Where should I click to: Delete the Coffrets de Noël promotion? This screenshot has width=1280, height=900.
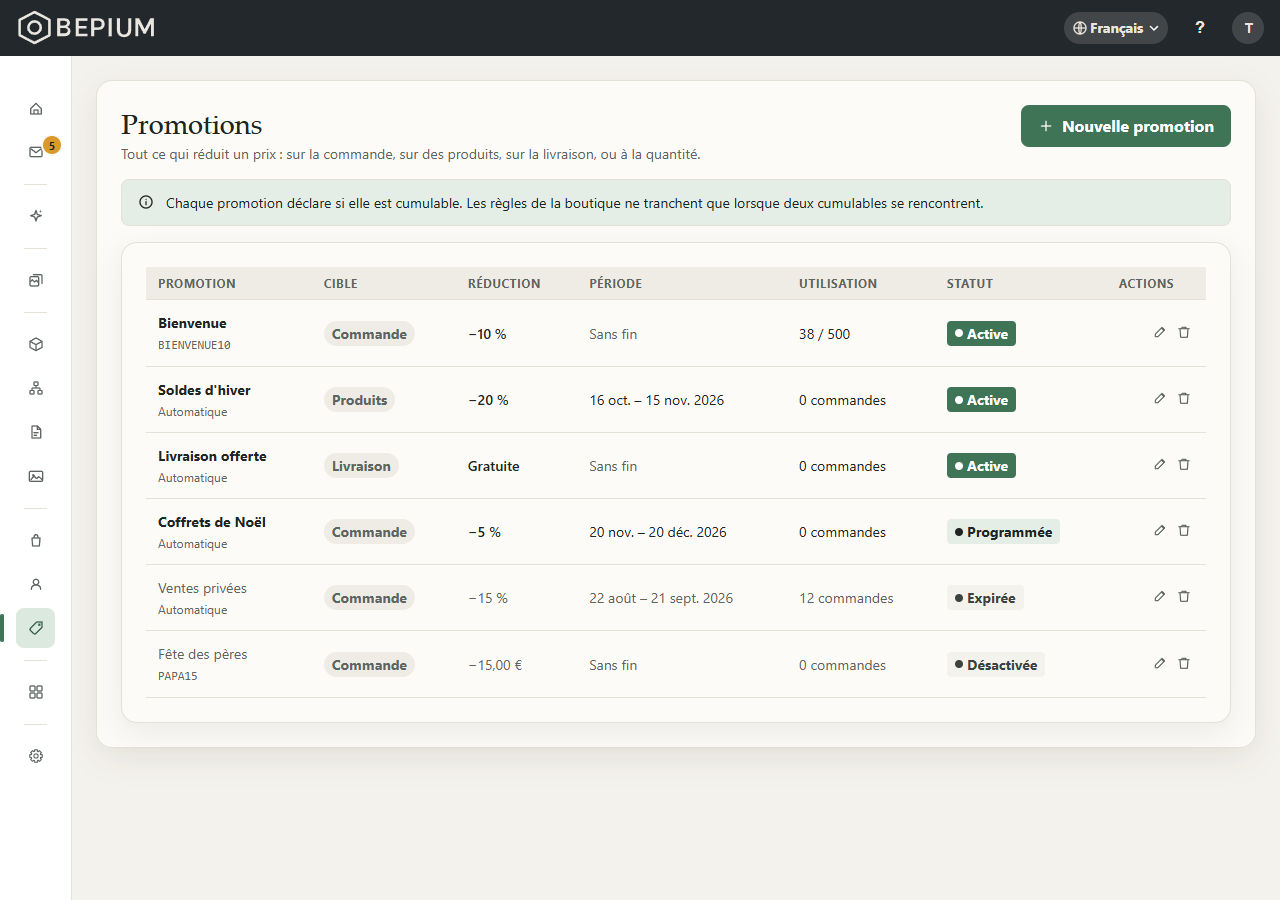click(x=1184, y=530)
